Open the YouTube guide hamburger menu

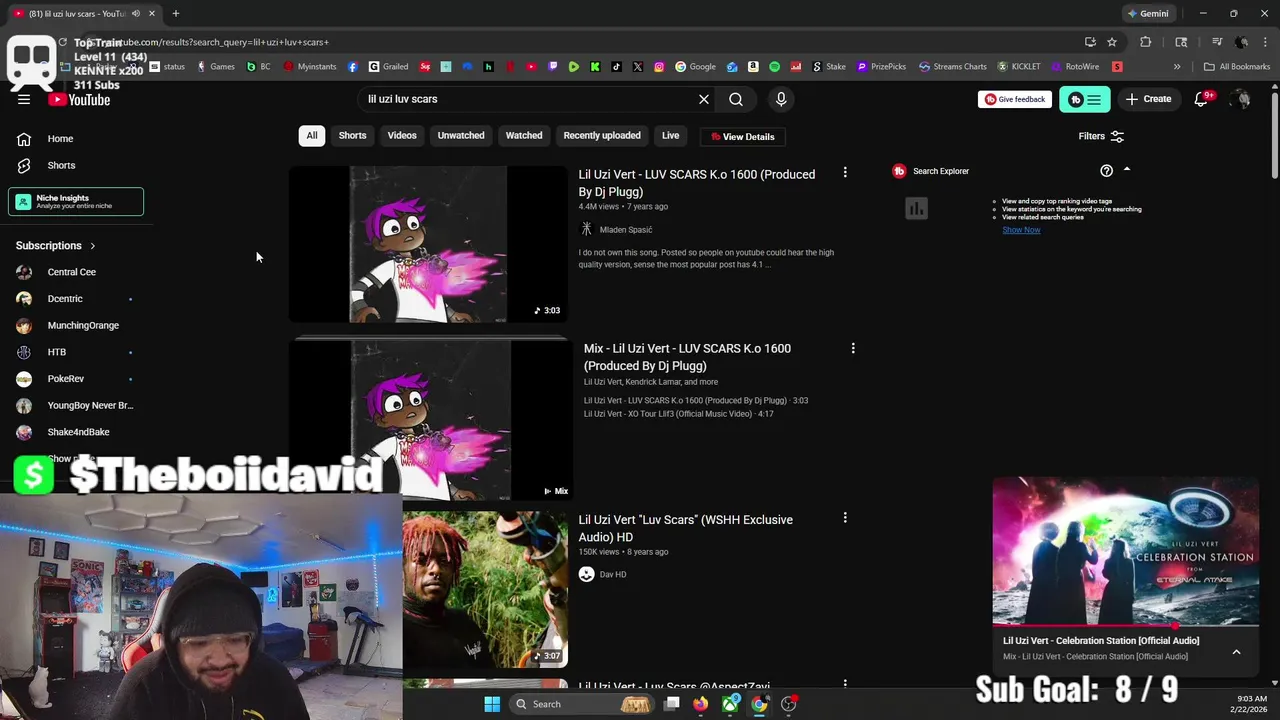pos(24,99)
